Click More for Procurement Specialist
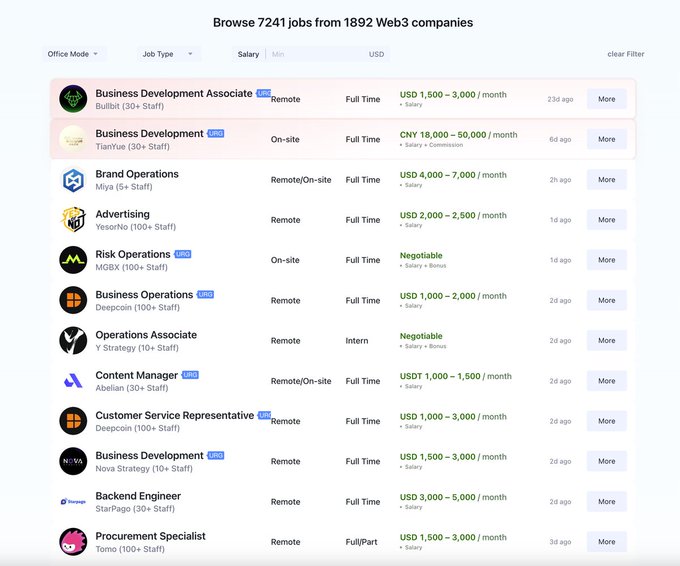680x566 pixels. (x=607, y=542)
